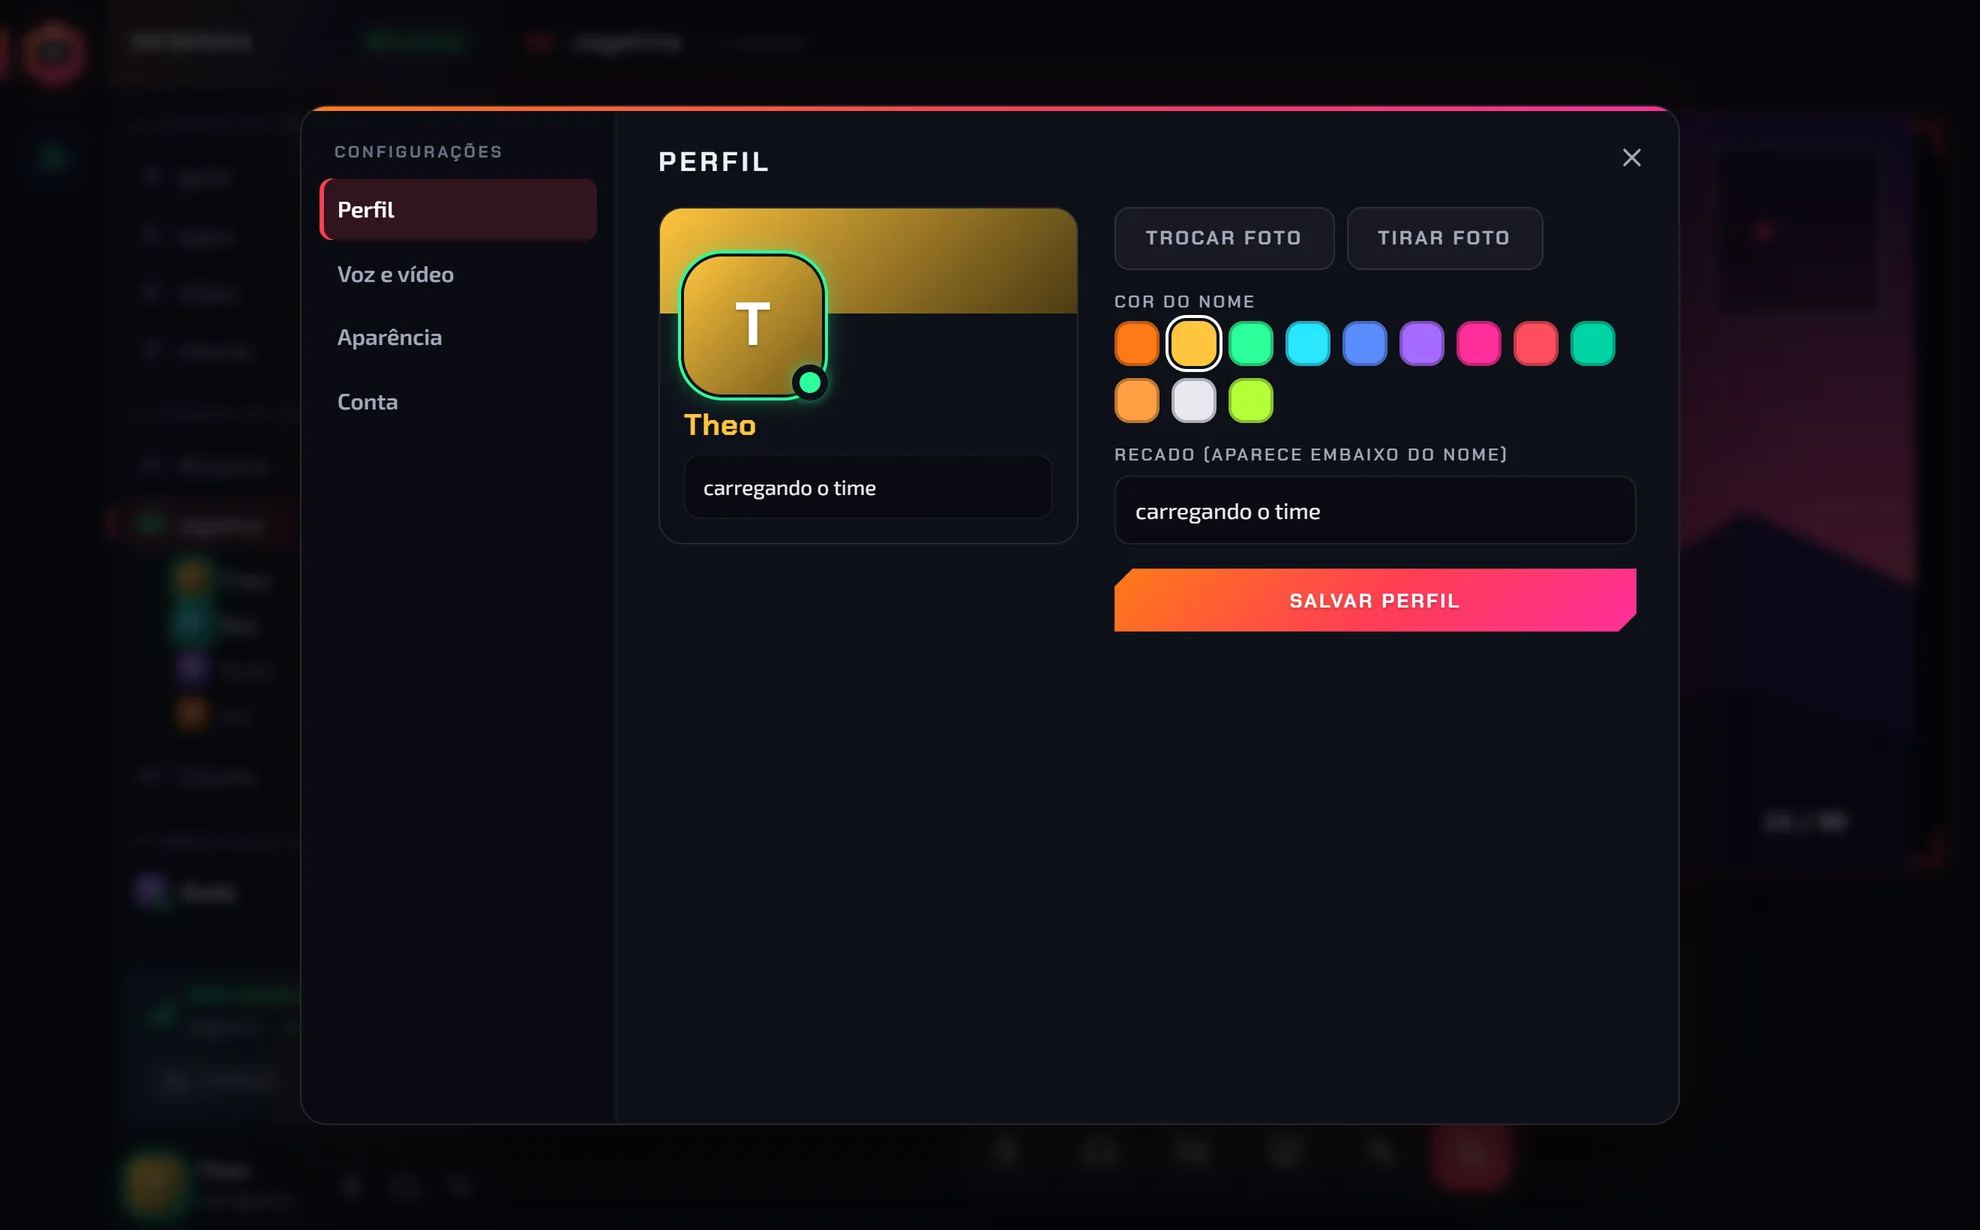Choose the white name color swatch
The image size is (1980, 1230).
click(1194, 401)
